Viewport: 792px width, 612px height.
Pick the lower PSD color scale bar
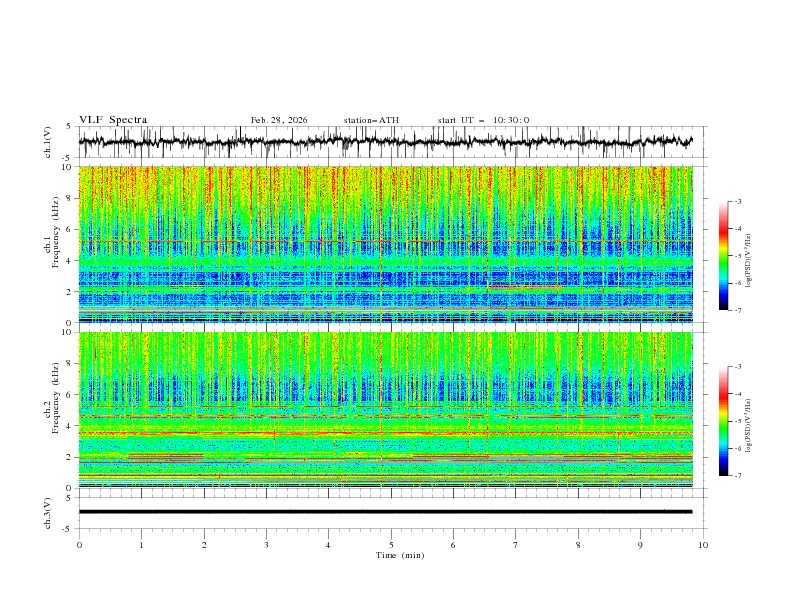pos(723,421)
